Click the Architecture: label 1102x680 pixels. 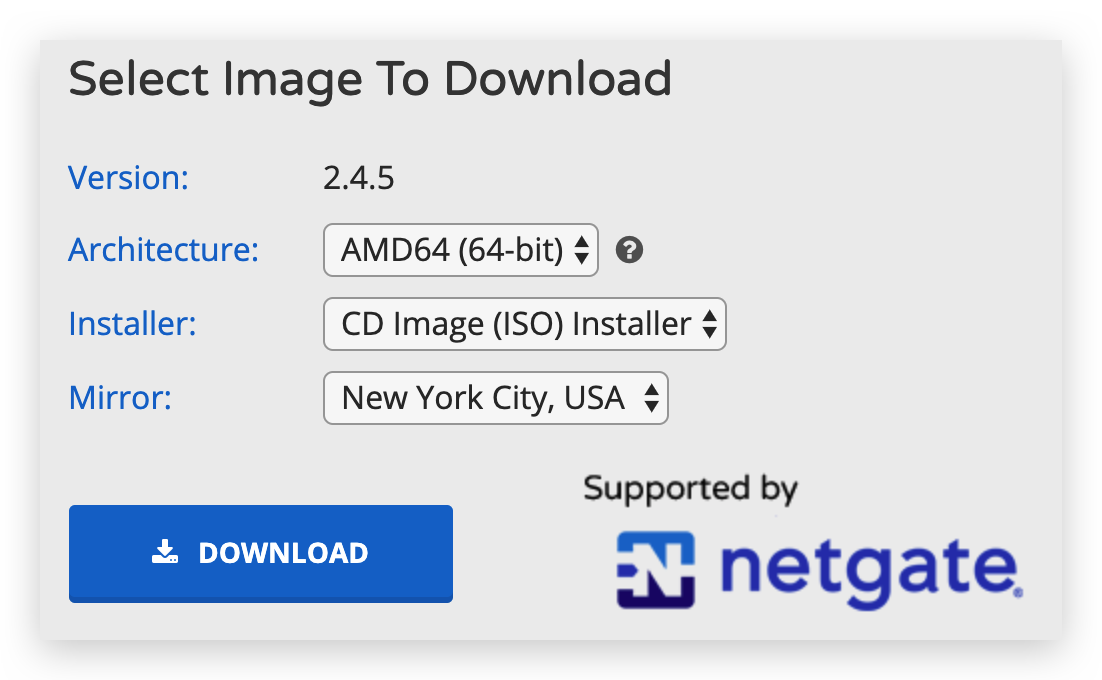[x=164, y=250]
